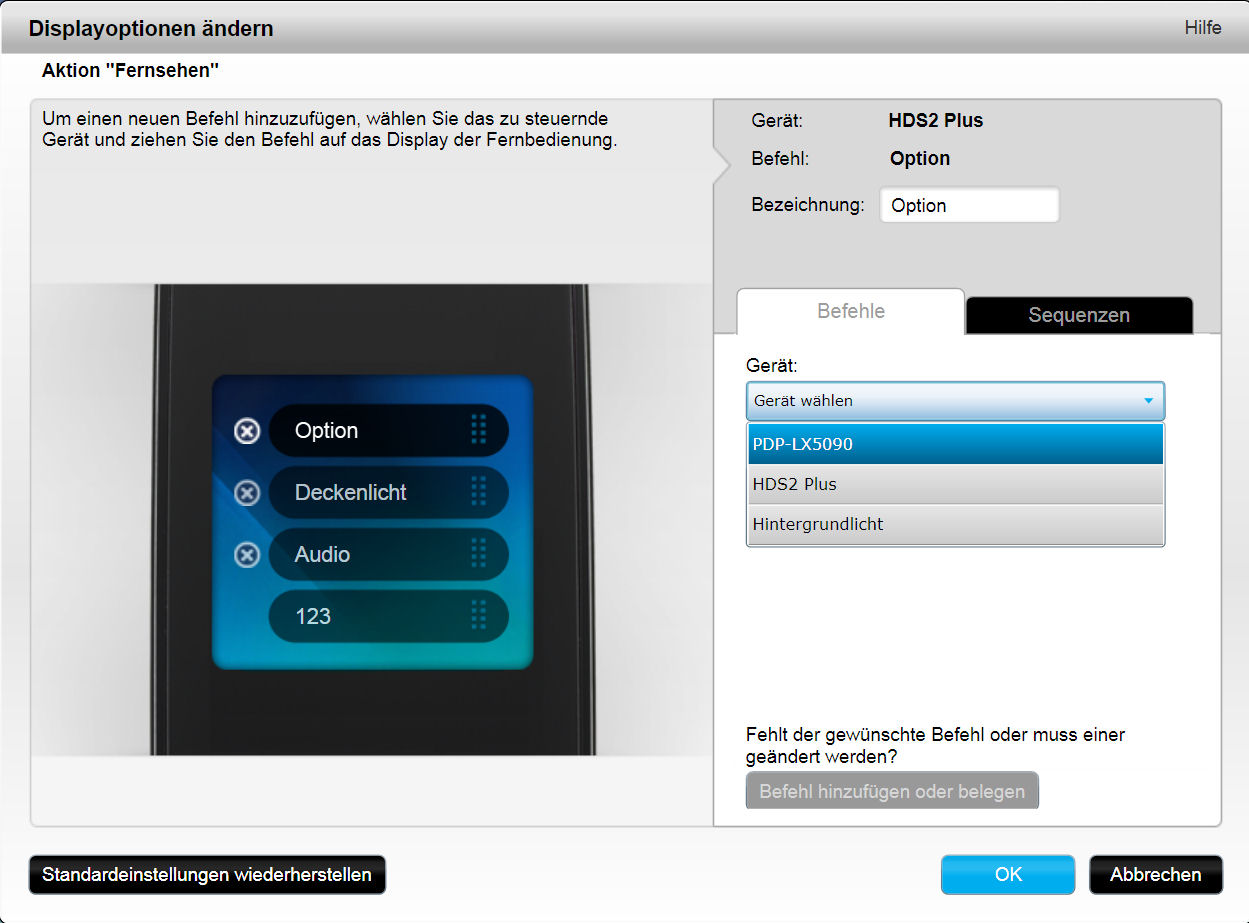Click the Bezeichnung text field
The width and height of the screenshot is (1249, 923).
point(968,205)
